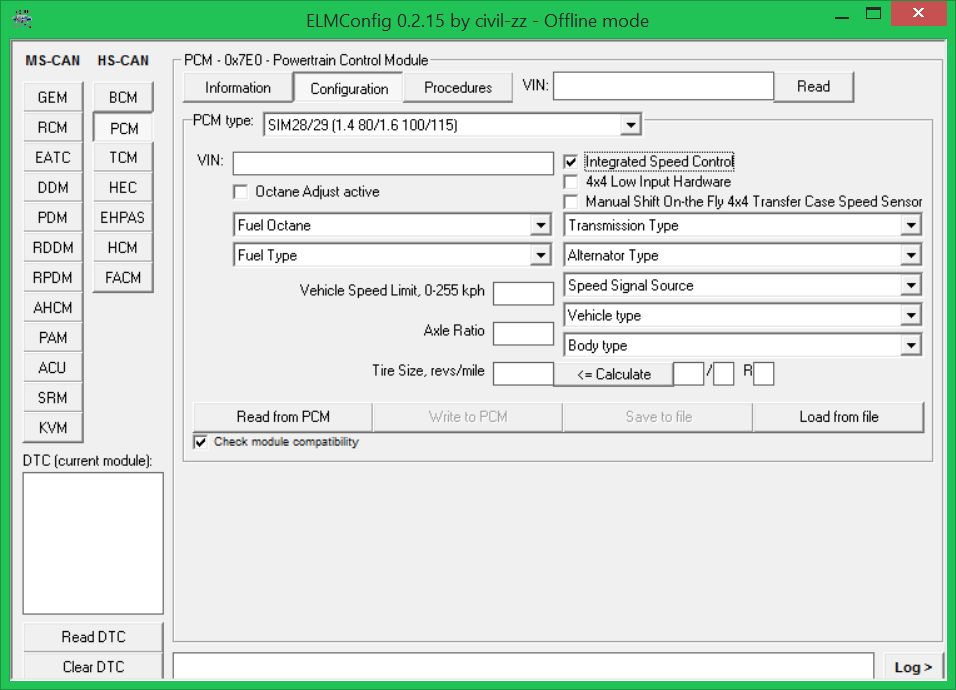Expand the Speed Signal Source dropdown
956x690 pixels.
pos(910,286)
